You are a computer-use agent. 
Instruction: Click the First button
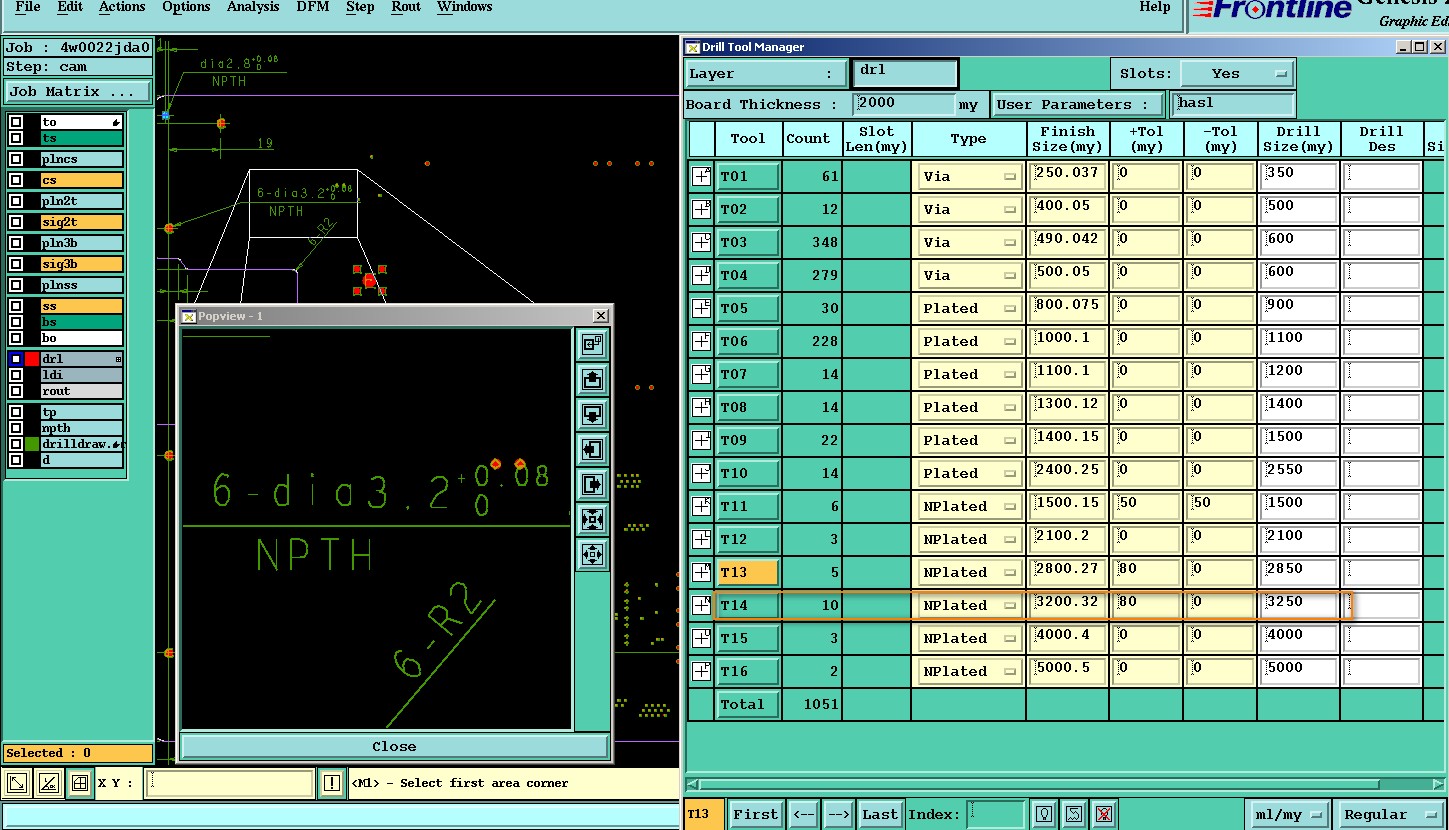[x=755, y=814]
